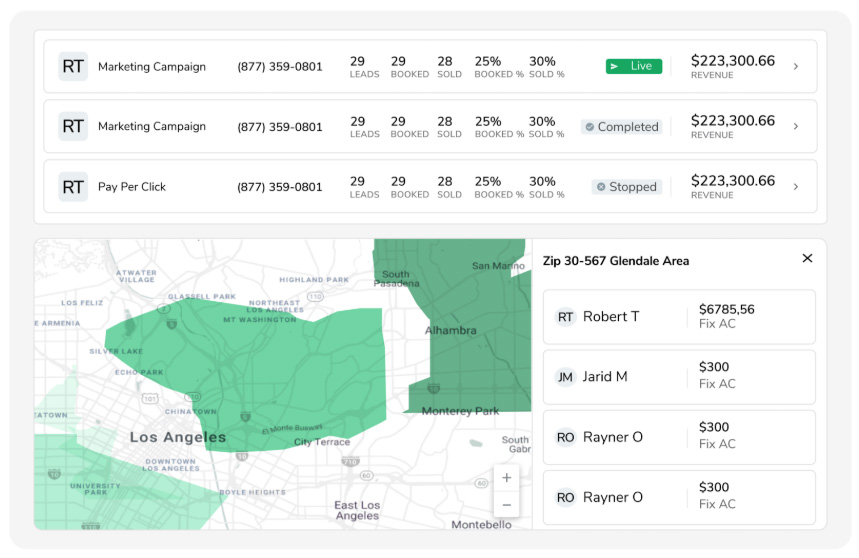Click the Completed status badge

(621, 127)
